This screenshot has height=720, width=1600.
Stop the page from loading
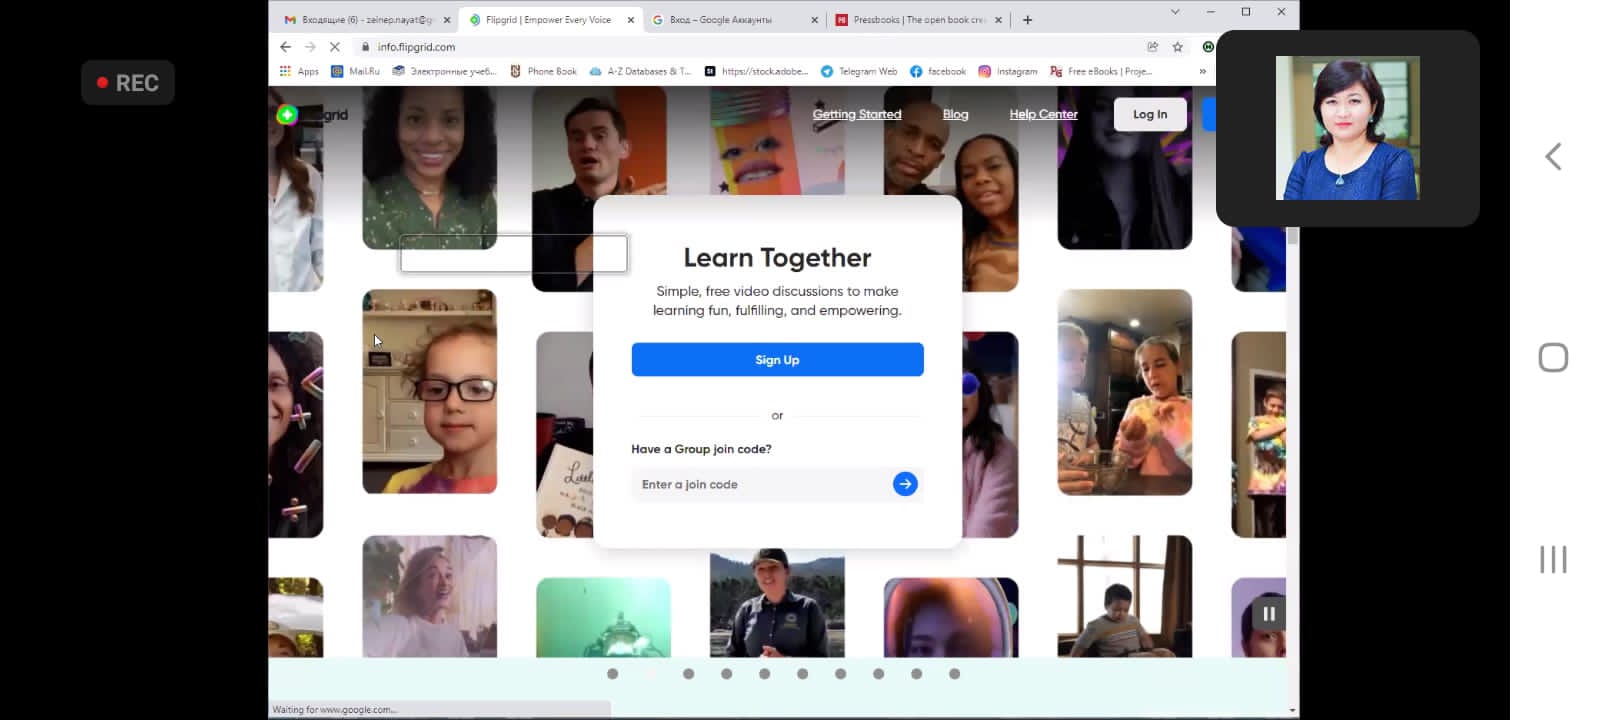coord(335,47)
